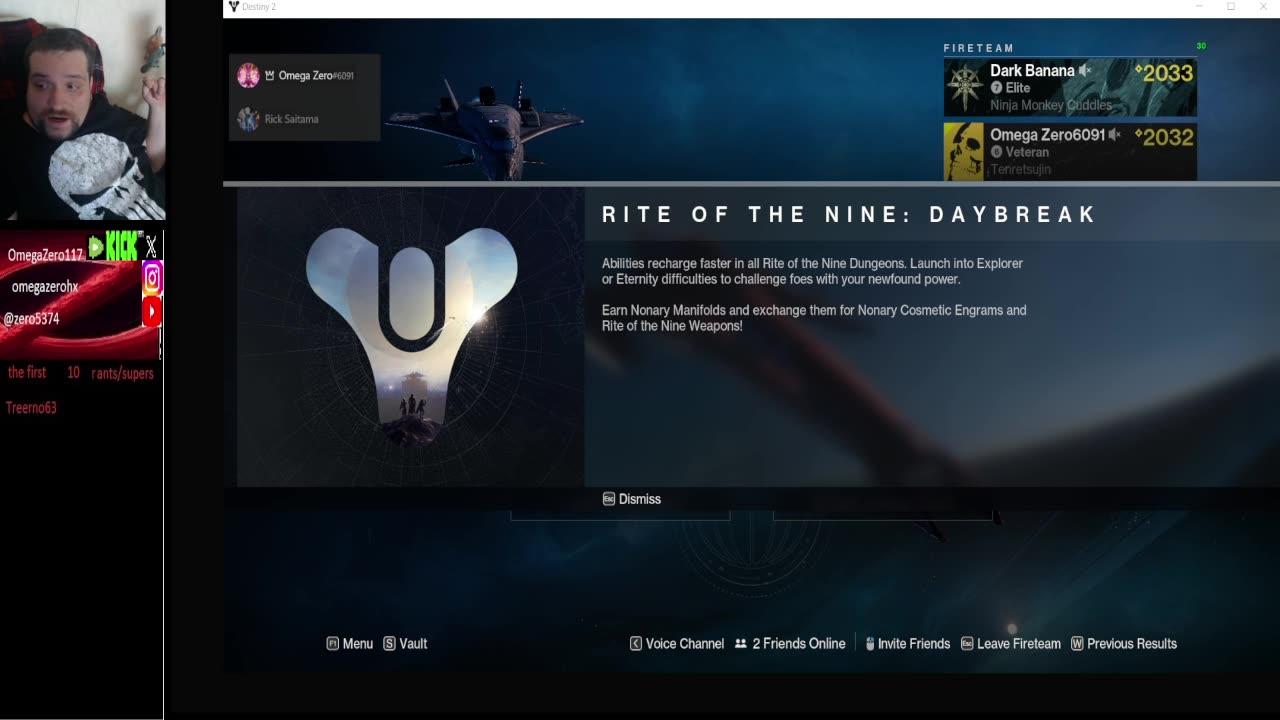Image resolution: width=1280 pixels, height=720 pixels.
Task: Click the Treerno63 name in overlay
Action: point(31,408)
